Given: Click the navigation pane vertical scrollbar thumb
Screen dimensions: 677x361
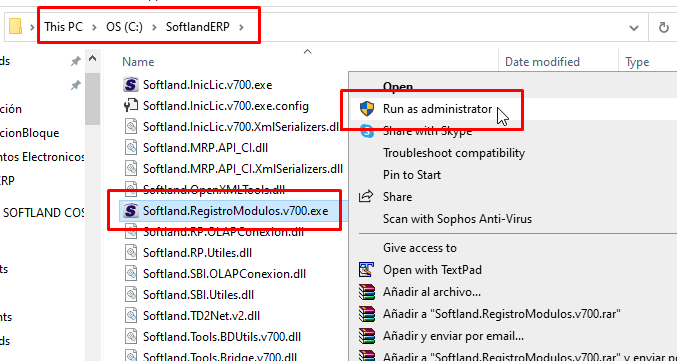Looking at the screenshot, I should pyautogui.click(x=92, y=99).
